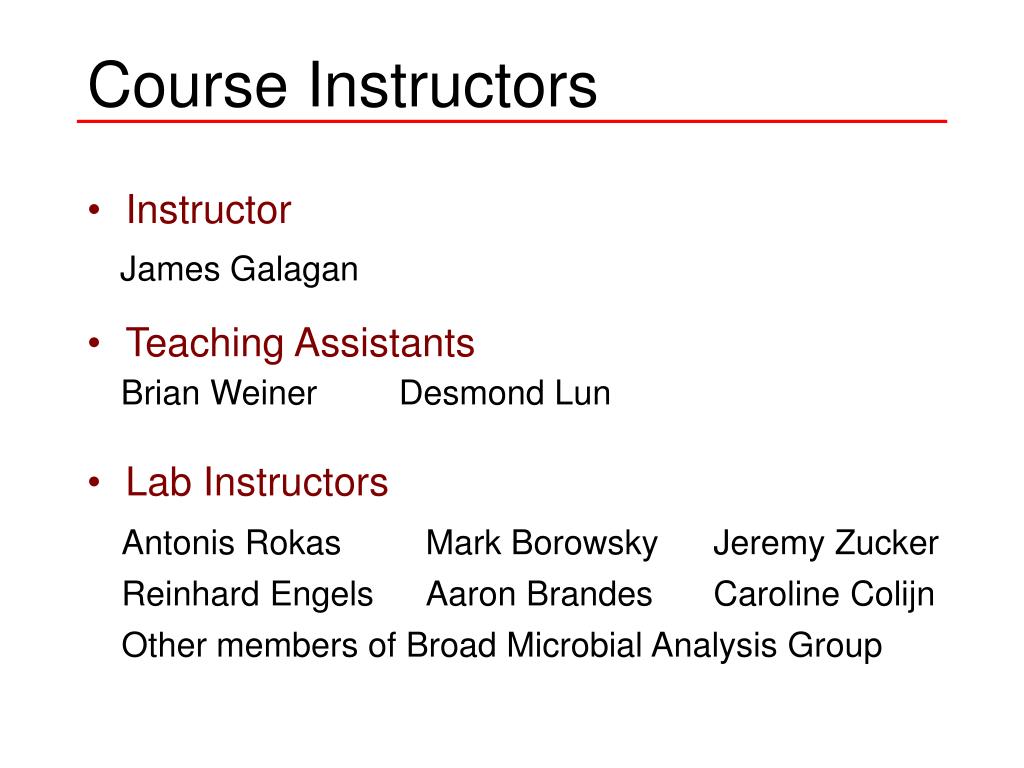The height and width of the screenshot is (768, 1024).
Task: Click the name Antonis Rokas
Action: 231,543
